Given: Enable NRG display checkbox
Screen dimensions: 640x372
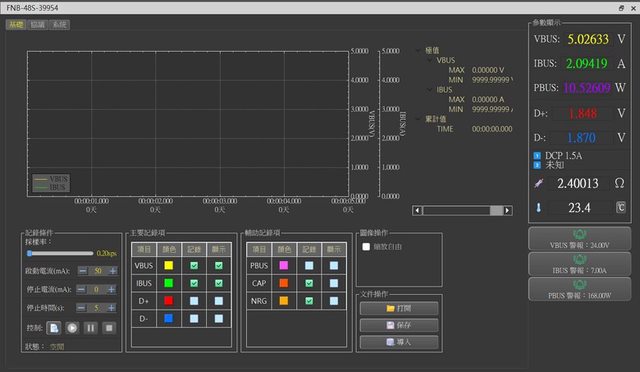Looking at the screenshot, I should 334,301.
